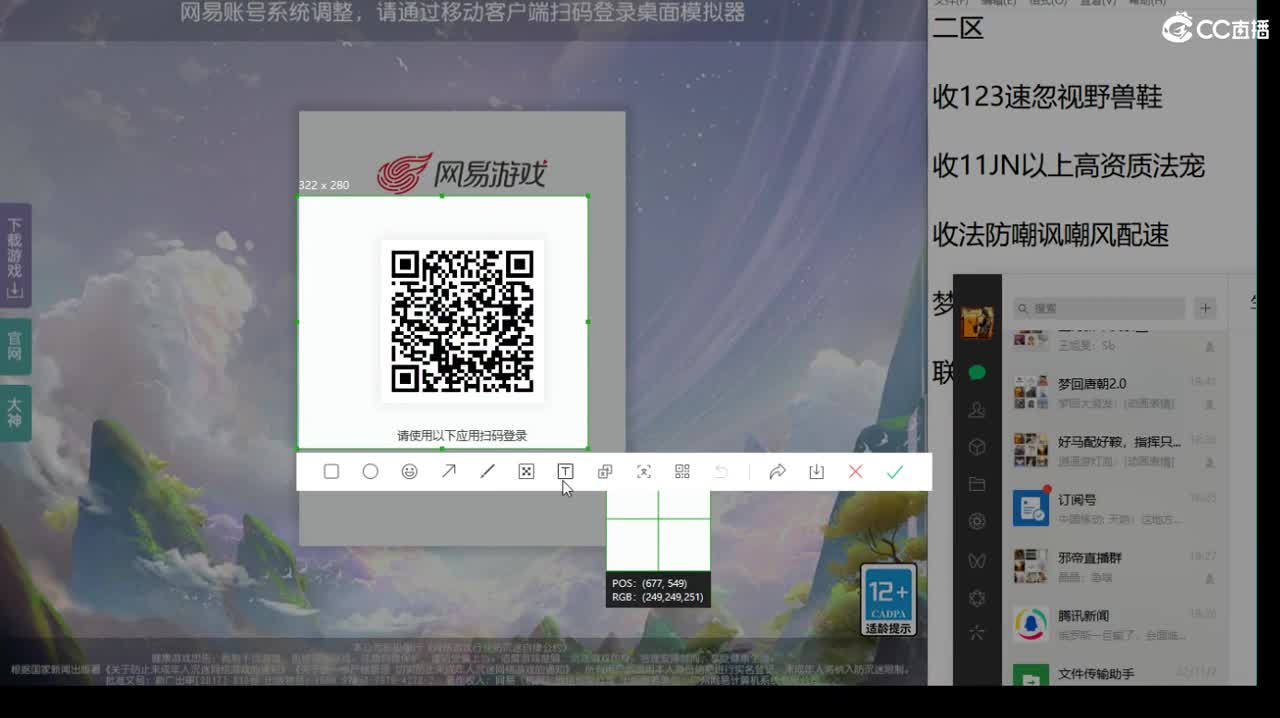The image size is (1280, 718).
Task: Select the emoji sticker tool
Action: 409,471
